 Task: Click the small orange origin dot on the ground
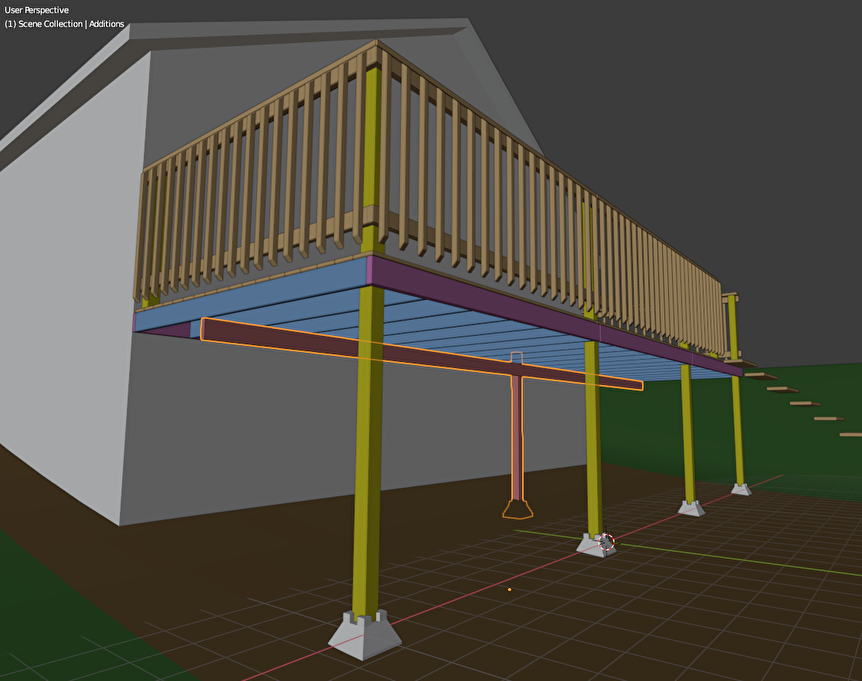(x=510, y=590)
